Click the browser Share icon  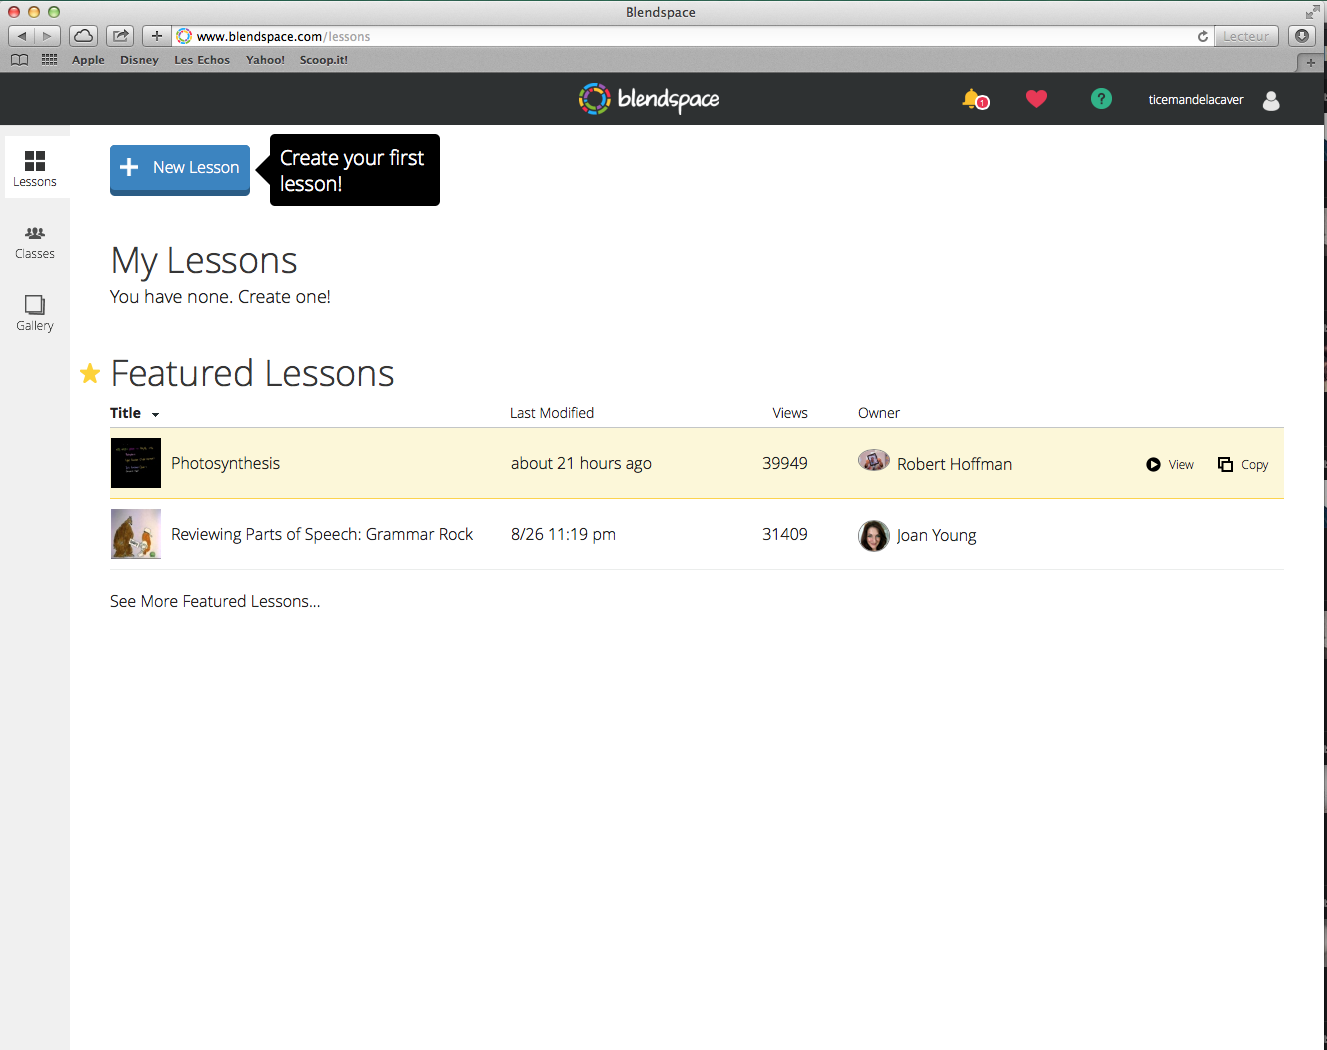pos(120,36)
